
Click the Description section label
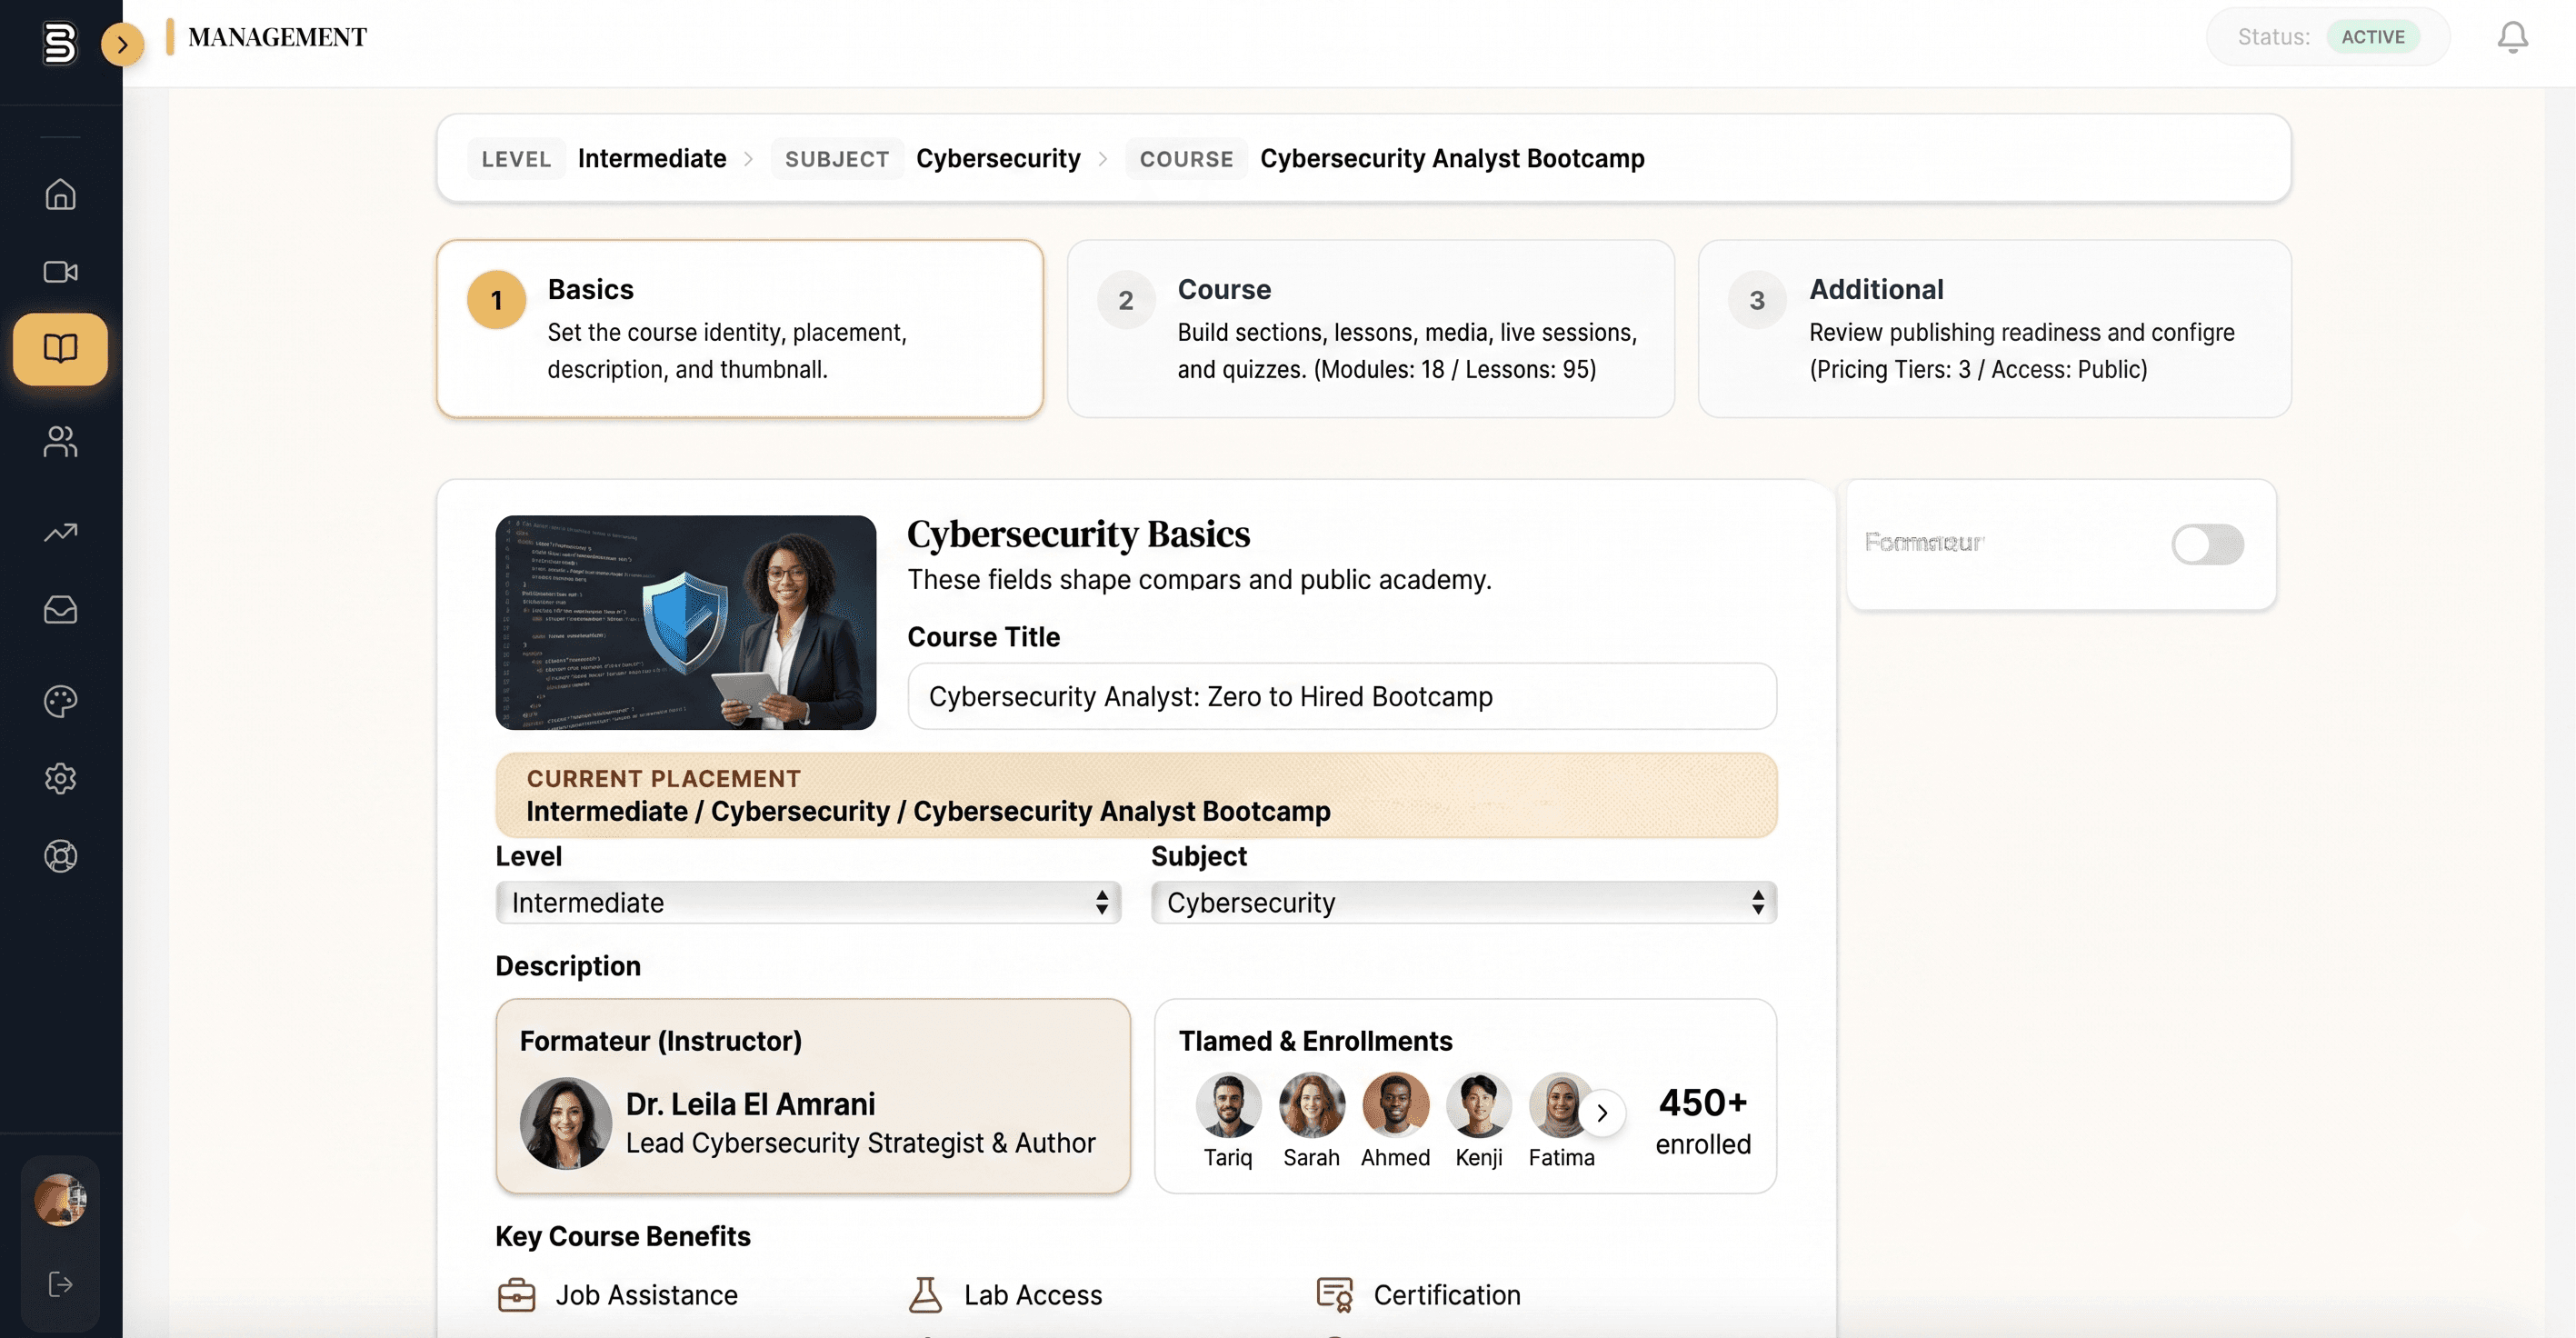click(x=568, y=966)
